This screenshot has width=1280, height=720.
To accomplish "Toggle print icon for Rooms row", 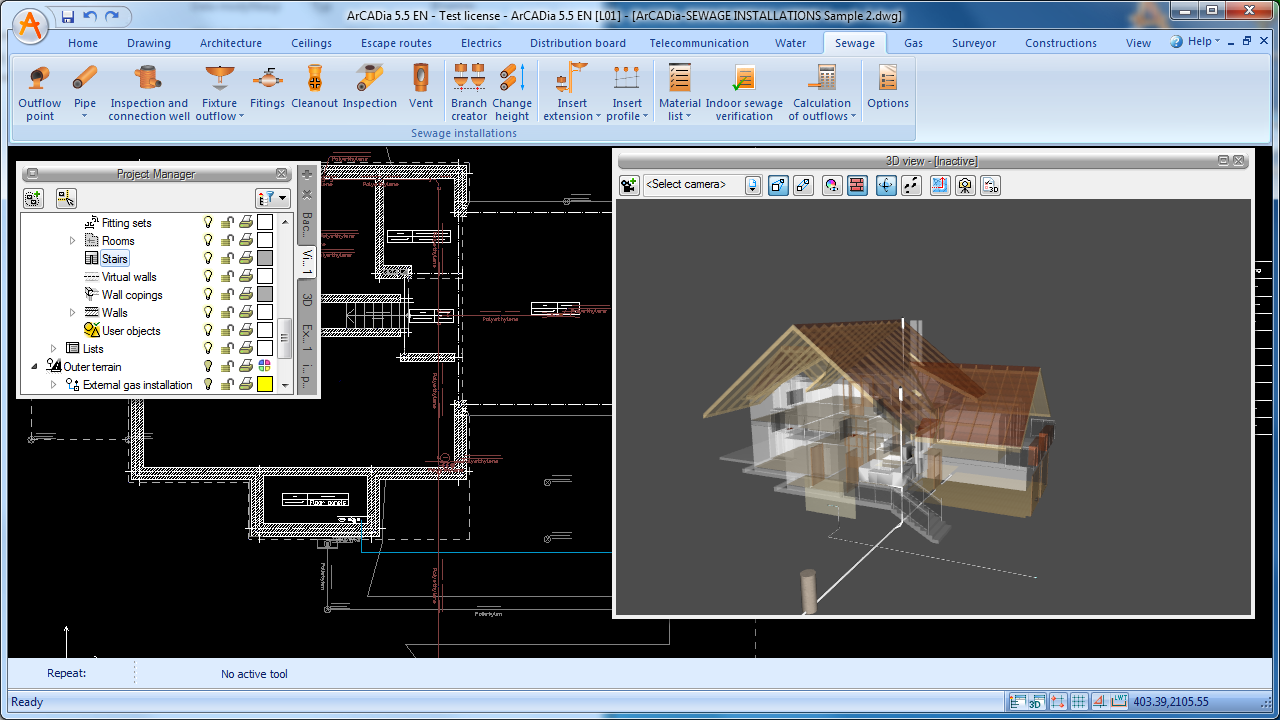I will 246,241.
